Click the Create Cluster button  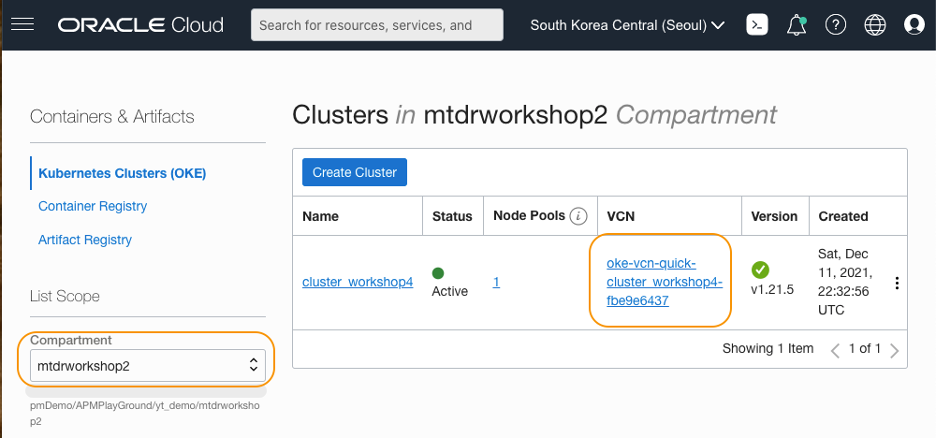pos(355,172)
